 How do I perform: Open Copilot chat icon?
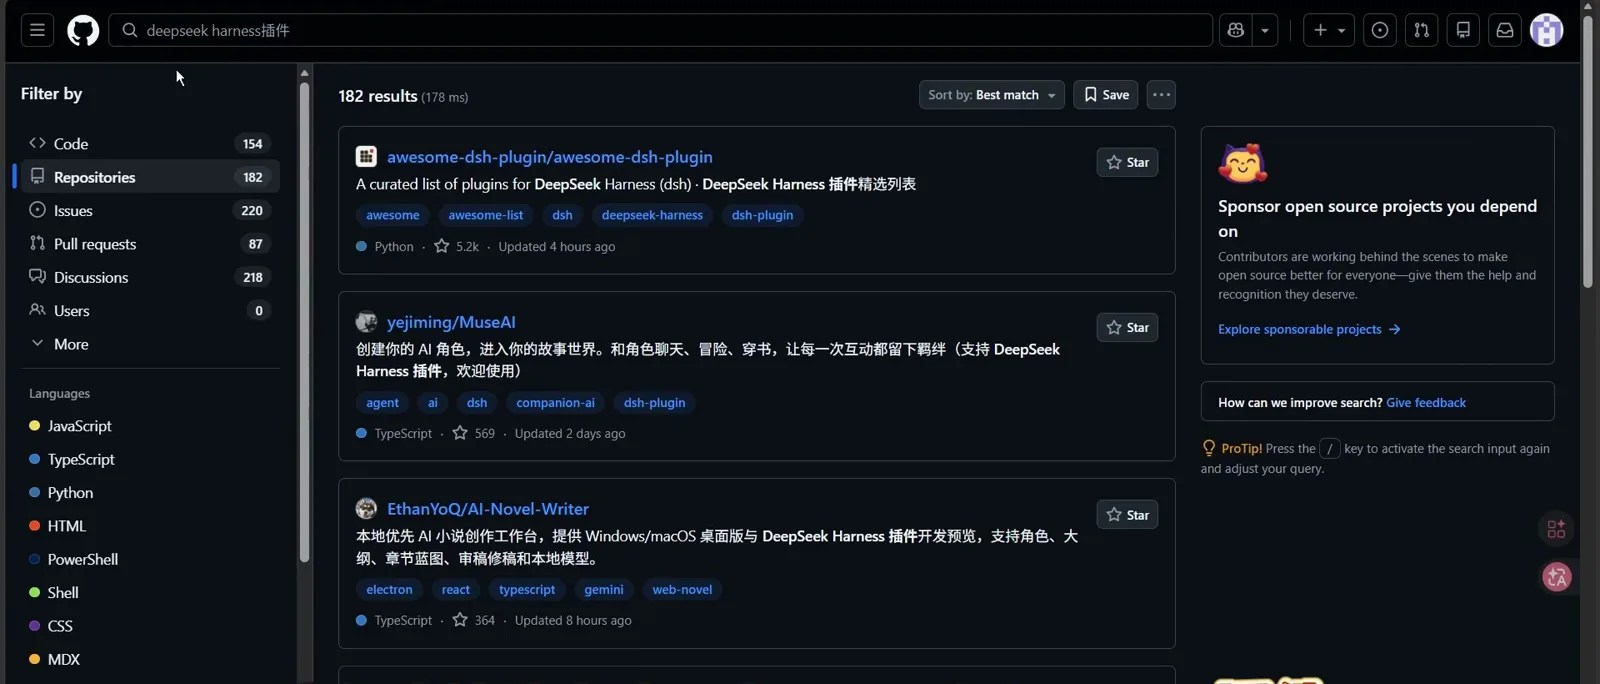click(x=1237, y=30)
